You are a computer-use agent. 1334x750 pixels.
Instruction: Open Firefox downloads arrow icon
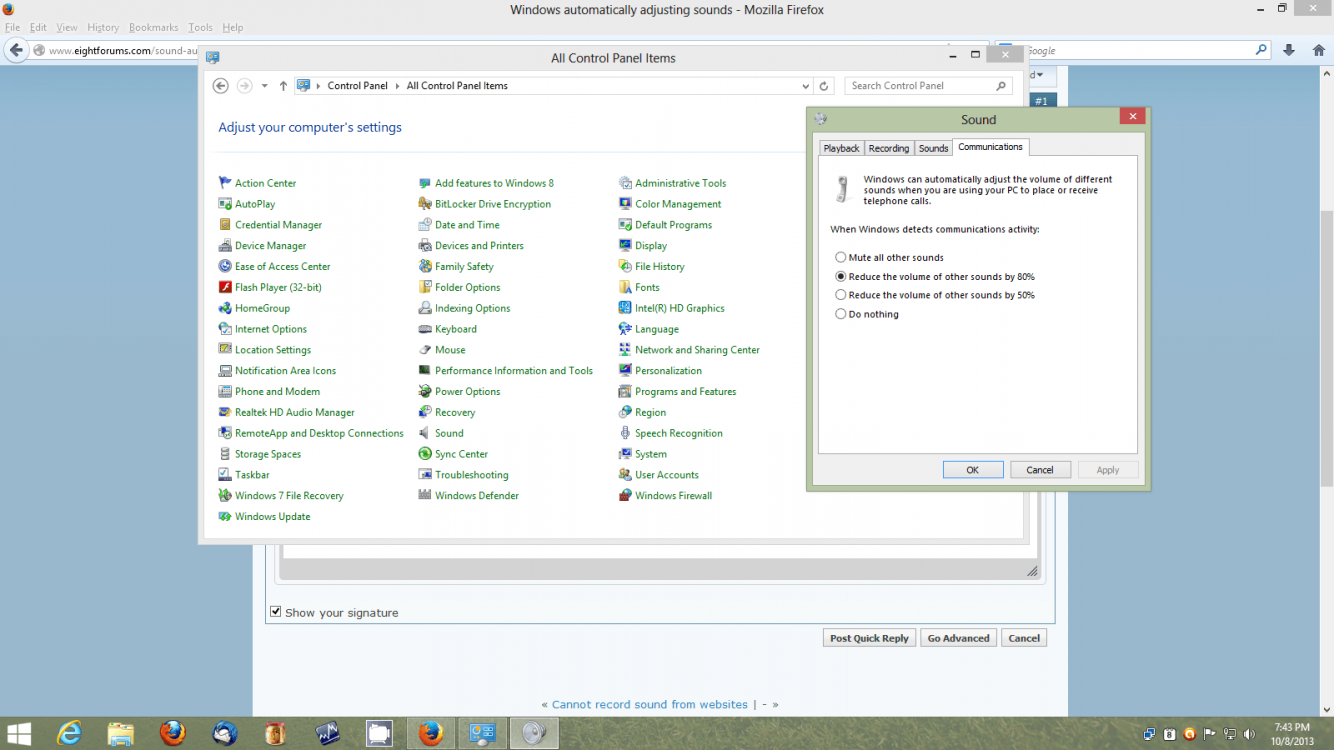1289,50
